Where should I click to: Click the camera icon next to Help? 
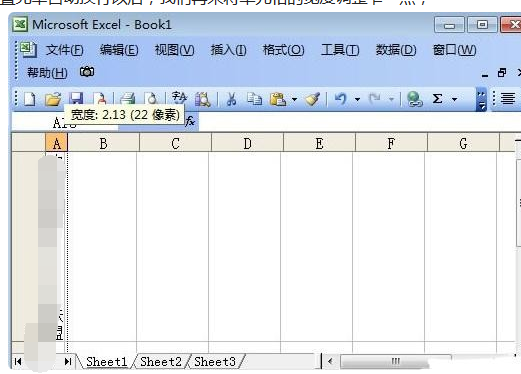(x=87, y=72)
